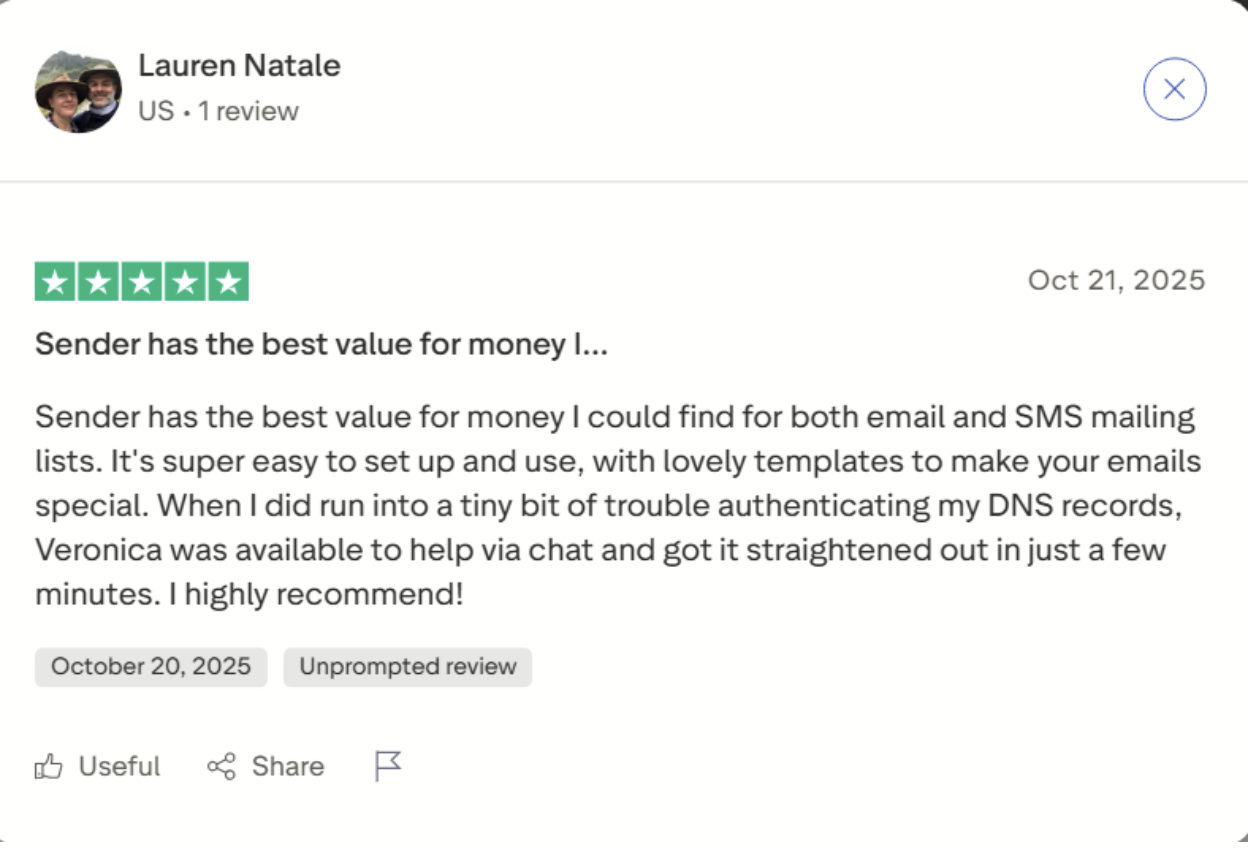The image size is (1250, 848).
Task: Click Lauren Natale's profile photo
Action: click(x=78, y=90)
